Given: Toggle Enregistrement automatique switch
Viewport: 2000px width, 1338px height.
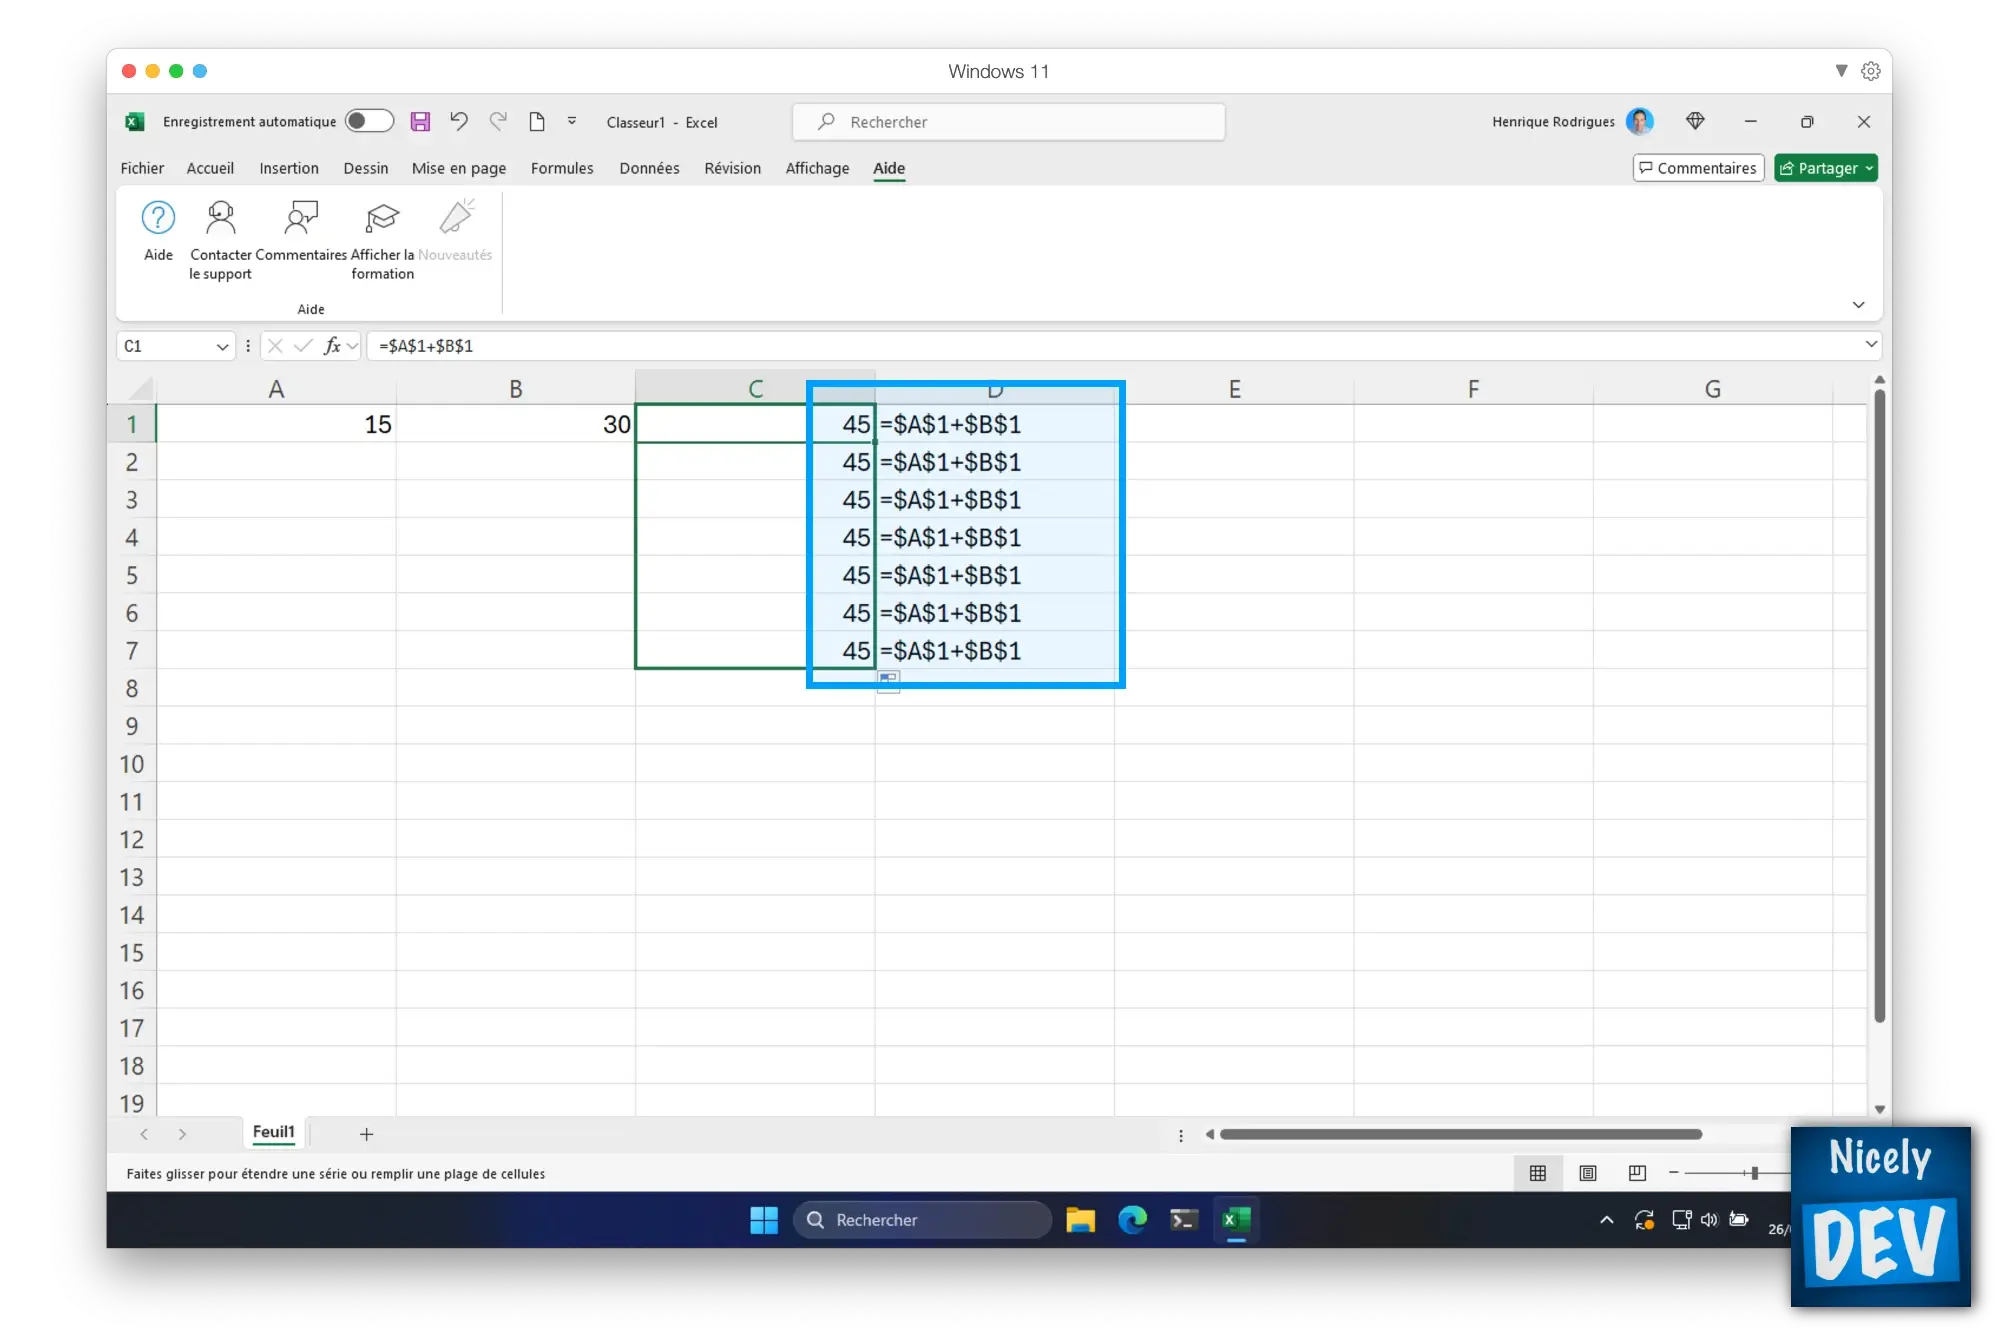Looking at the screenshot, I should click(369, 121).
